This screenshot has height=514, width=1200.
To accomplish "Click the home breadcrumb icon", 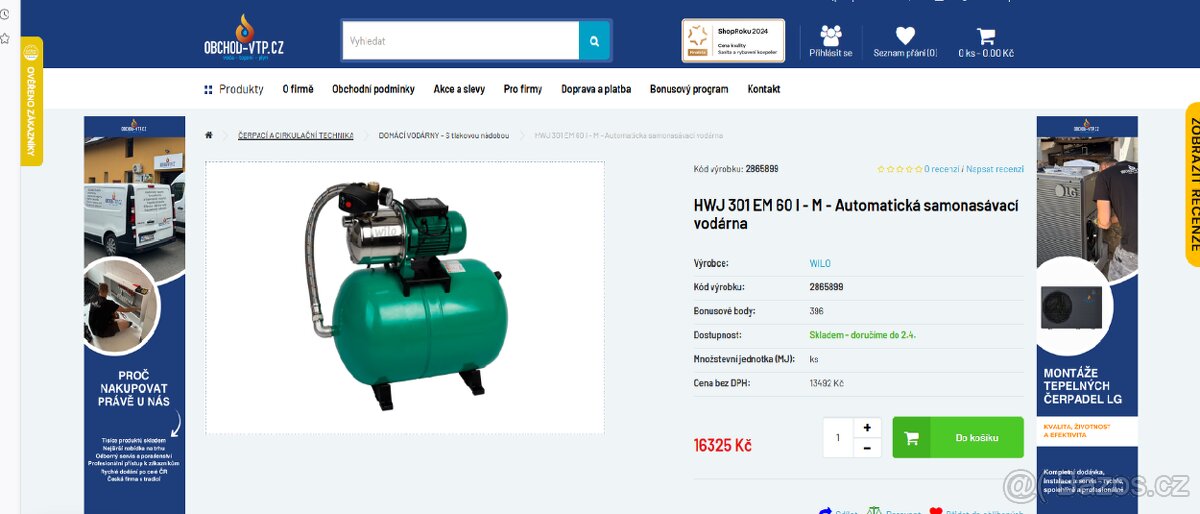I will tap(209, 135).
